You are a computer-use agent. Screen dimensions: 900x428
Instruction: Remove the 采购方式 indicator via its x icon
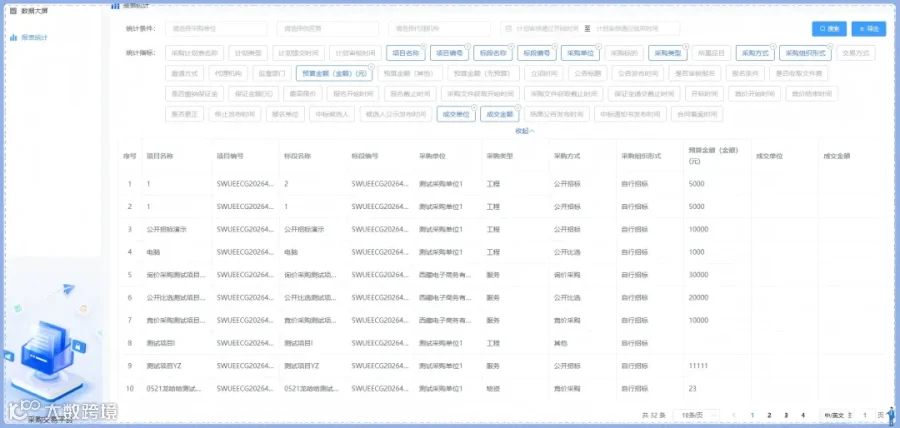coord(773,46)
